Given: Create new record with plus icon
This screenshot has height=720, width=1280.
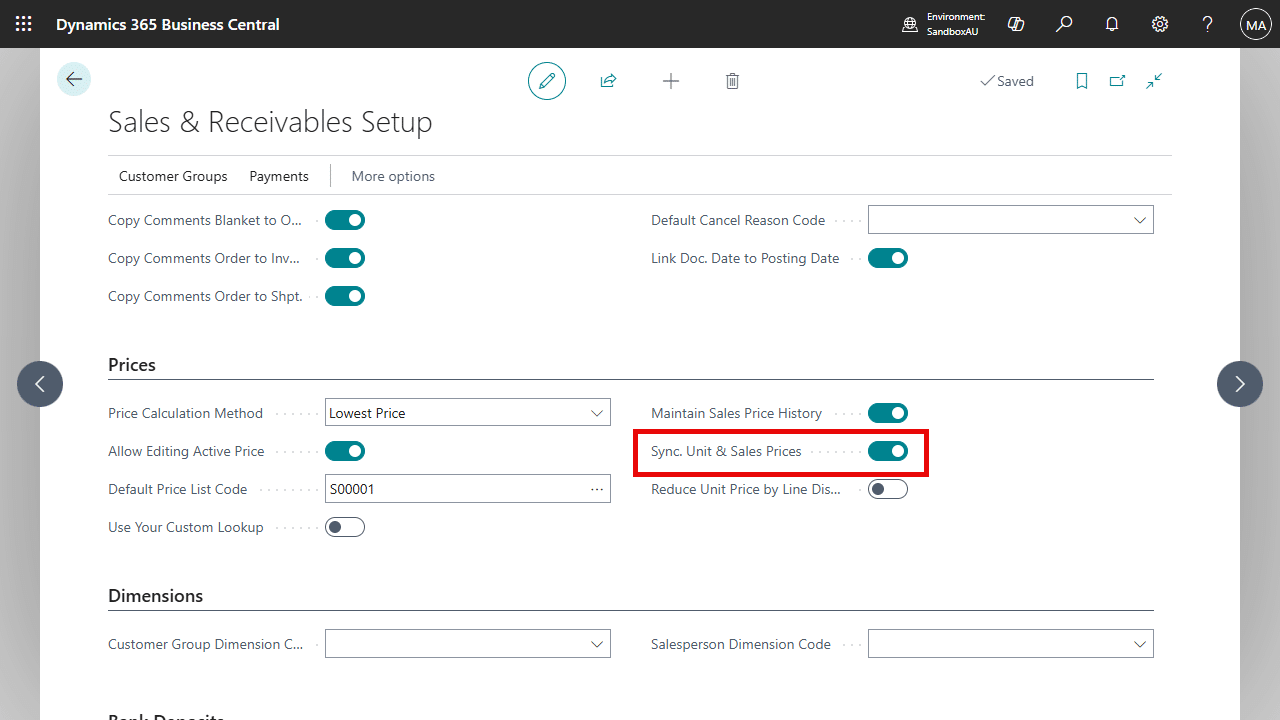Looking at the screenshot, I should (x=671, y=81).
